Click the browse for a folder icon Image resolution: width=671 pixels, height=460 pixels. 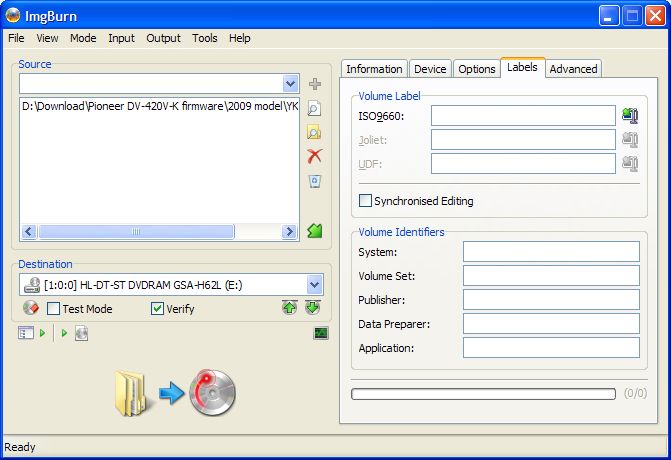(x=314, y=133)
